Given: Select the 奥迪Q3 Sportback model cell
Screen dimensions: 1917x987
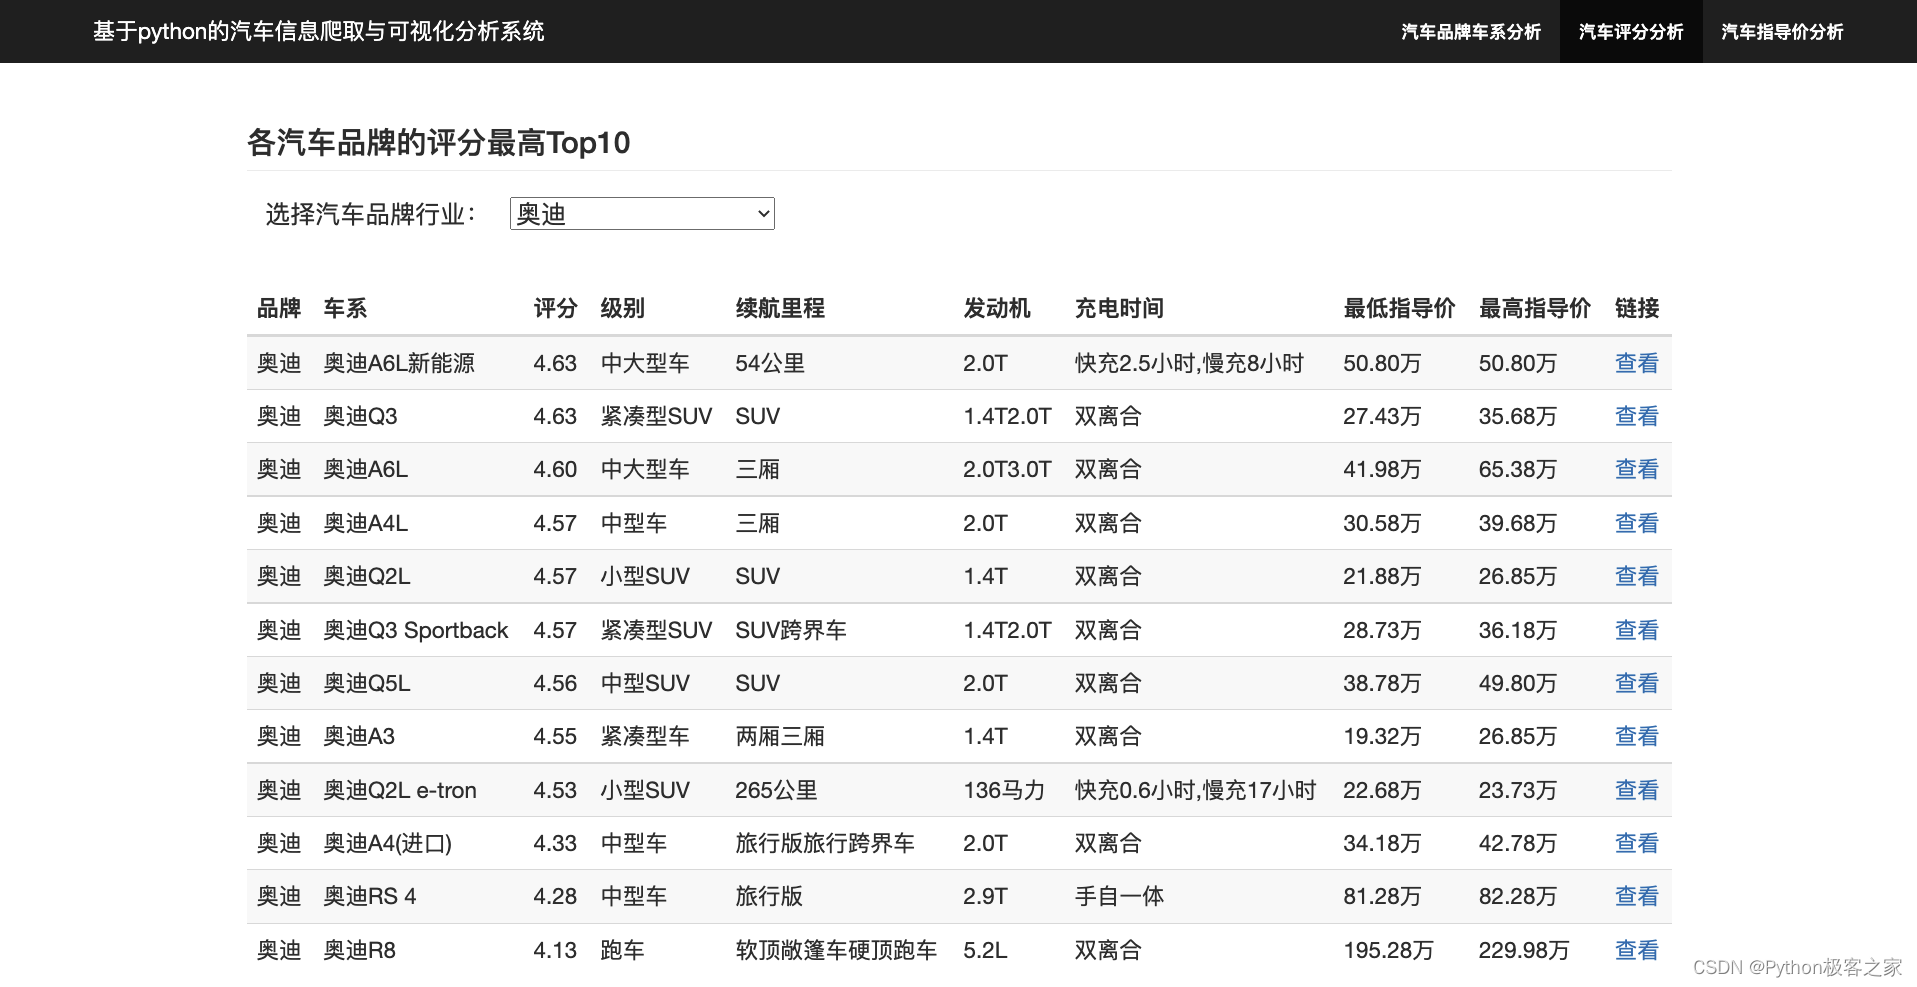Looking at the screenshot, I should [x=416, y=630].
